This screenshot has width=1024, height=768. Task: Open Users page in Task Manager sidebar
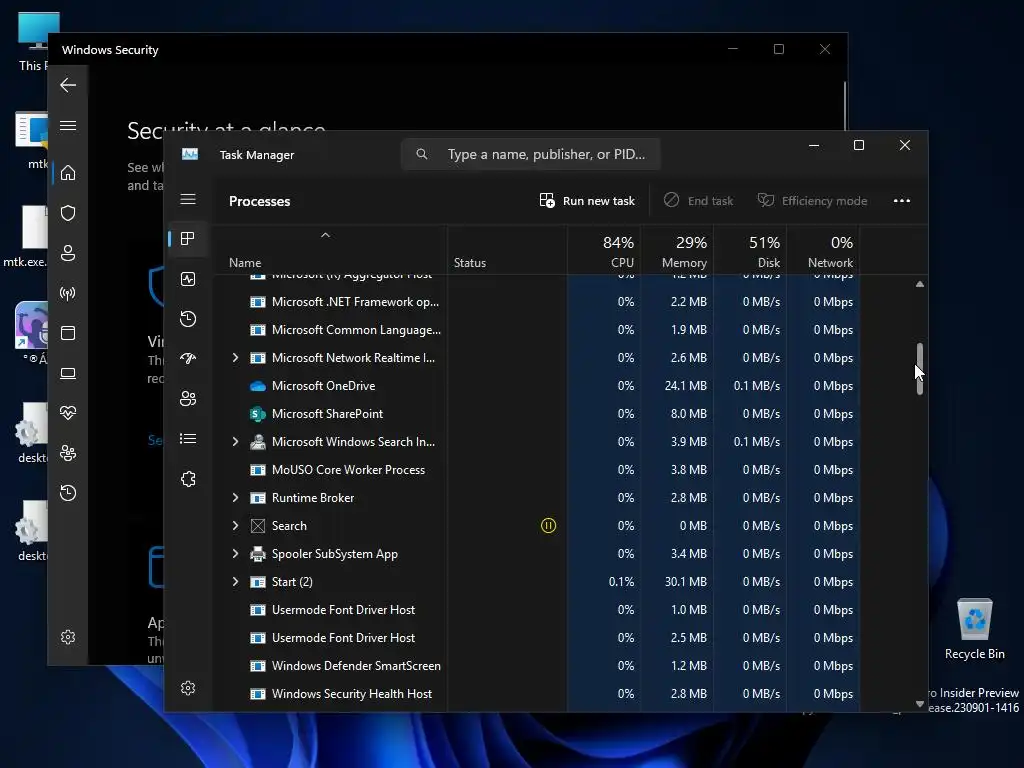188,399
